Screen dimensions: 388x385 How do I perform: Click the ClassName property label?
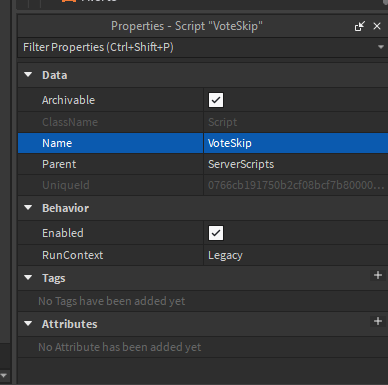pos(70,122)
